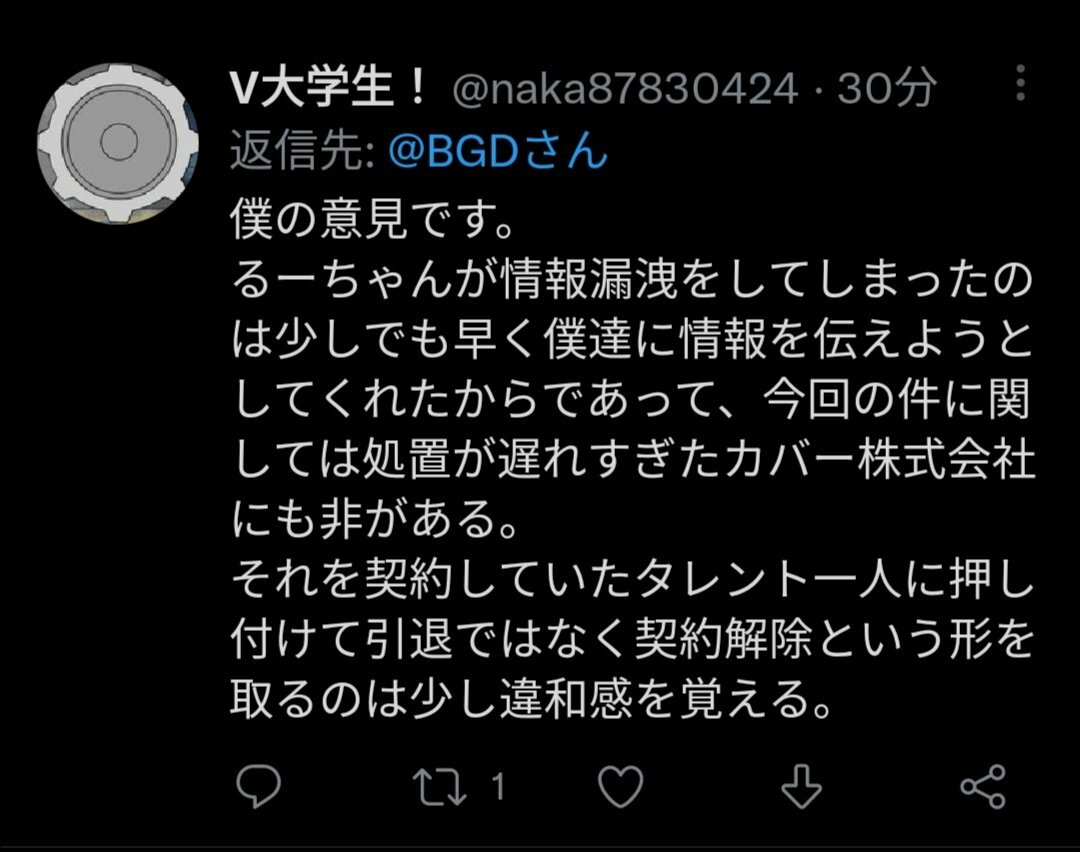Open the reply speech bubble icon
The width and height of the screenshot is (1080, 852).
pos(258,786)
